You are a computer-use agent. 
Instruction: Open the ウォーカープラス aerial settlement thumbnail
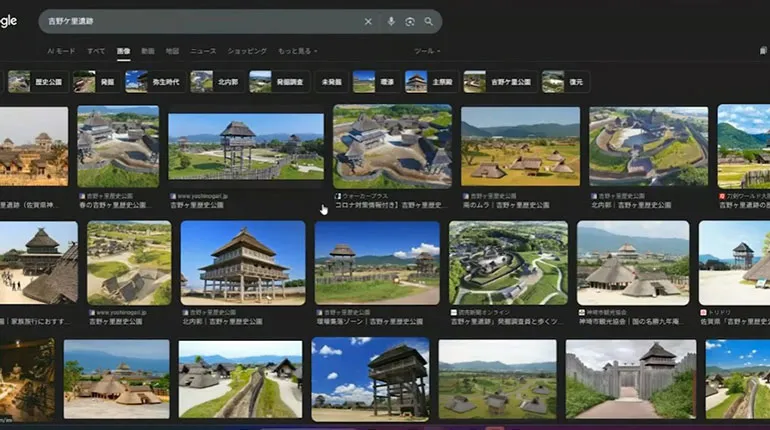[392, 146]
